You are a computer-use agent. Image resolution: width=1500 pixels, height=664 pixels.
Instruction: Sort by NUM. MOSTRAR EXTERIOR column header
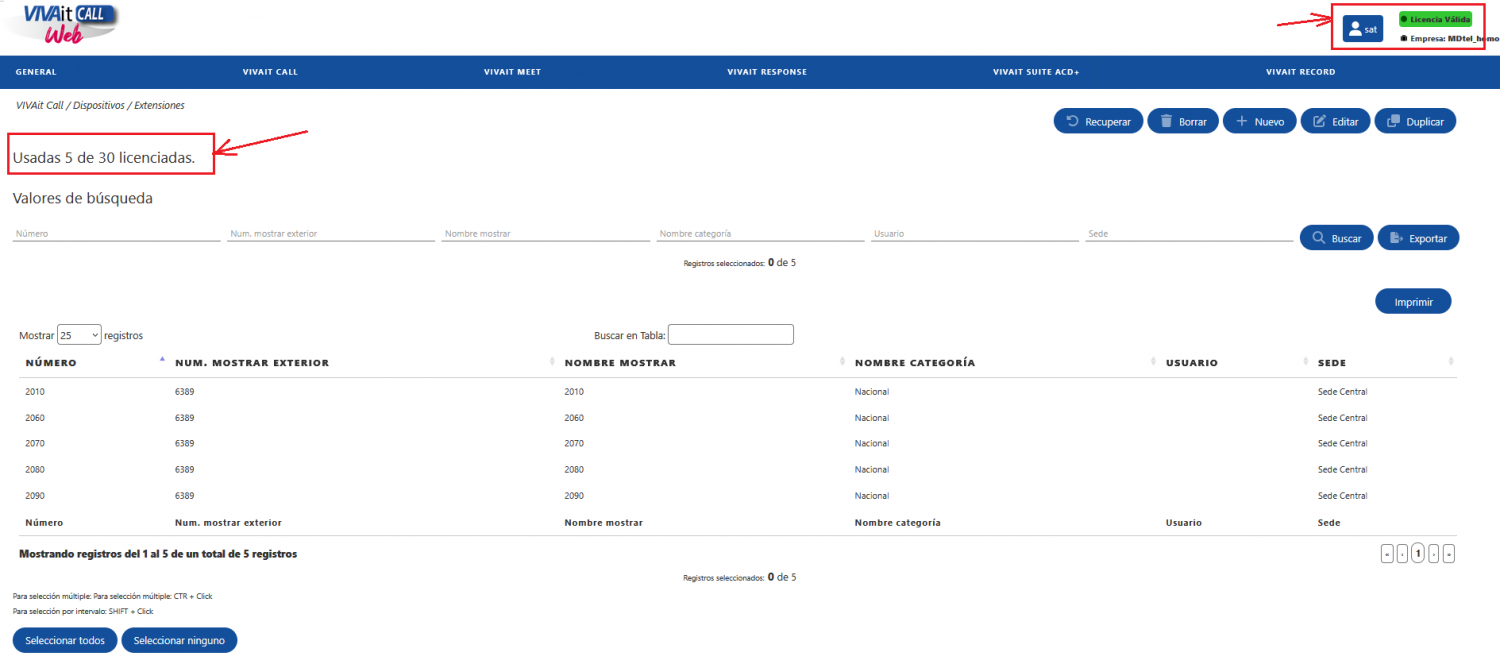364,362
